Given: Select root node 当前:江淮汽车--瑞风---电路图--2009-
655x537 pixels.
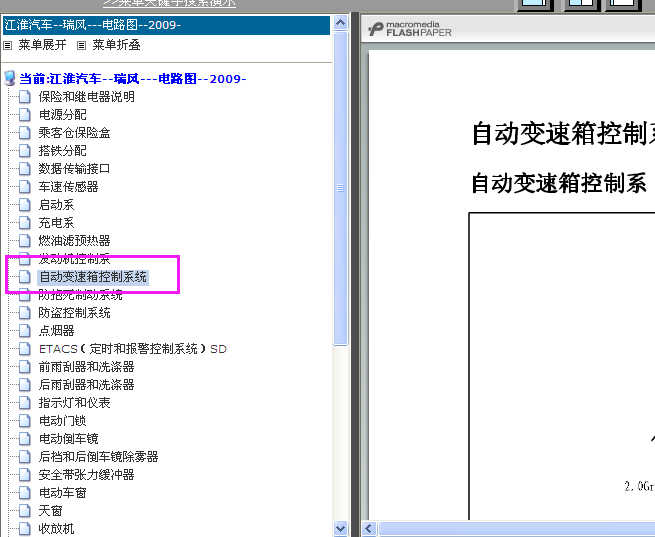Looking at the screenshot, I should click(x=133, y=79).
